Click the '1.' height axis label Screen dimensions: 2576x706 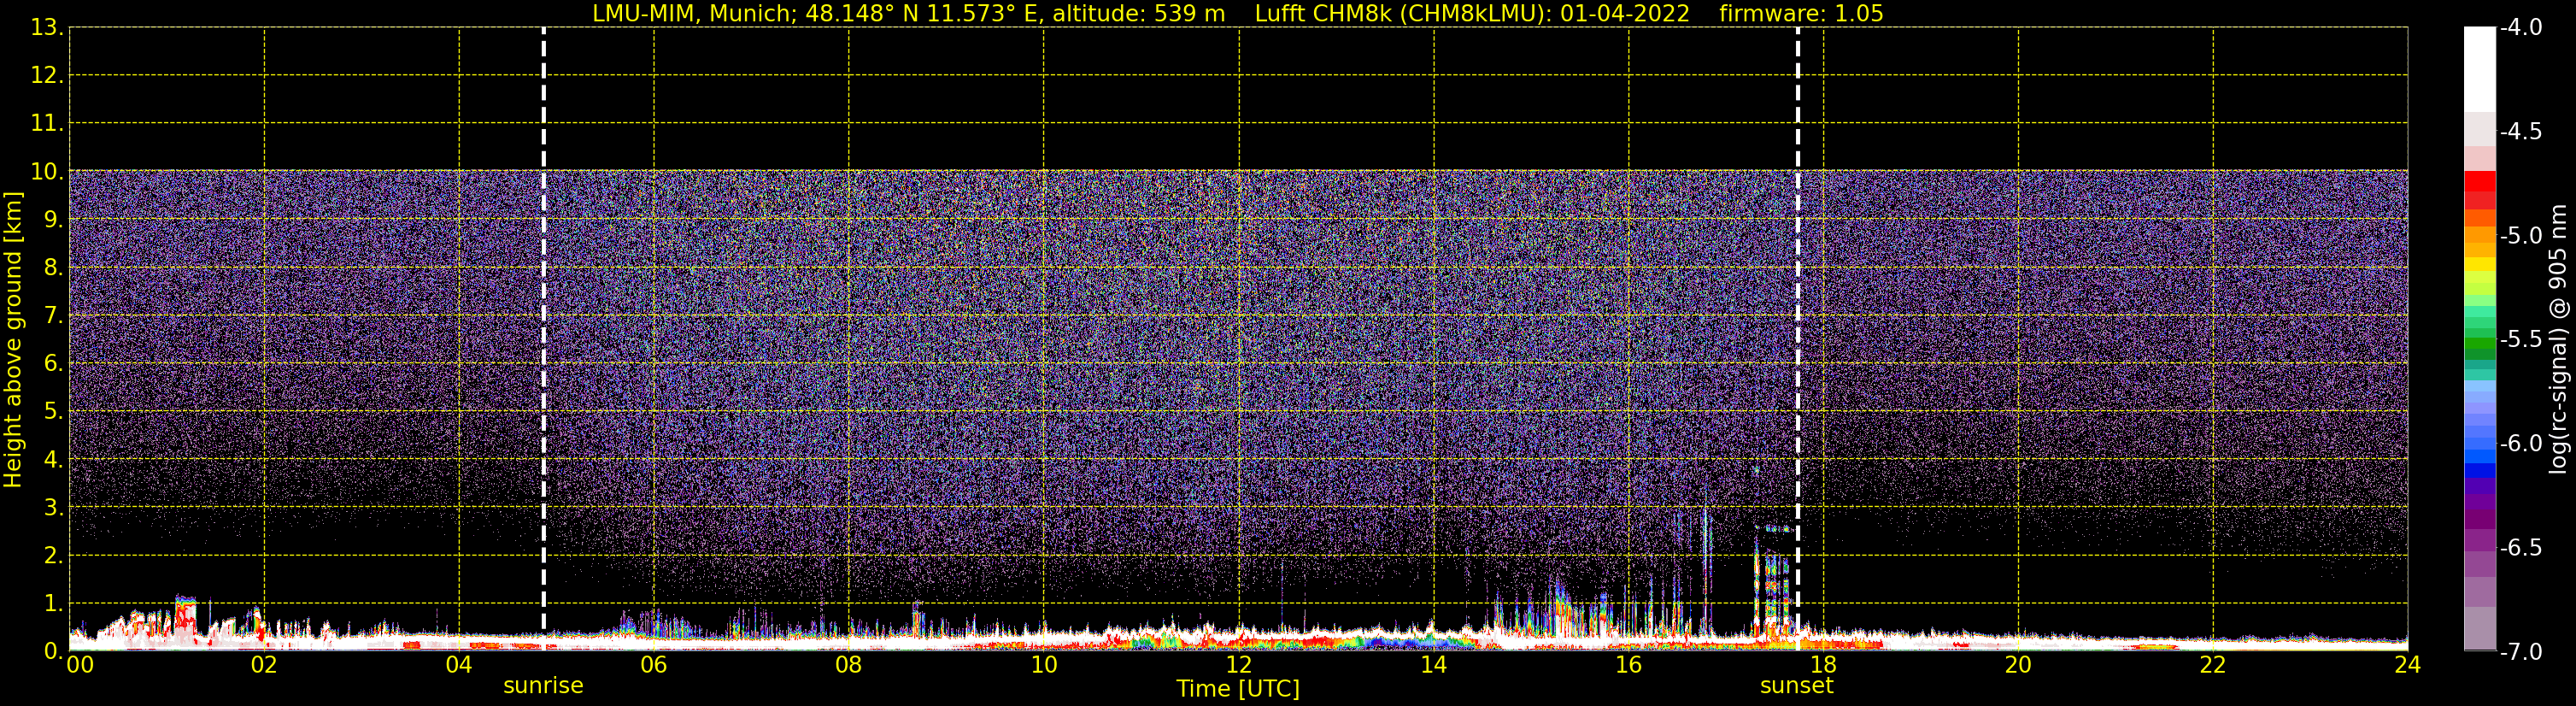click(x=53, y=603)
